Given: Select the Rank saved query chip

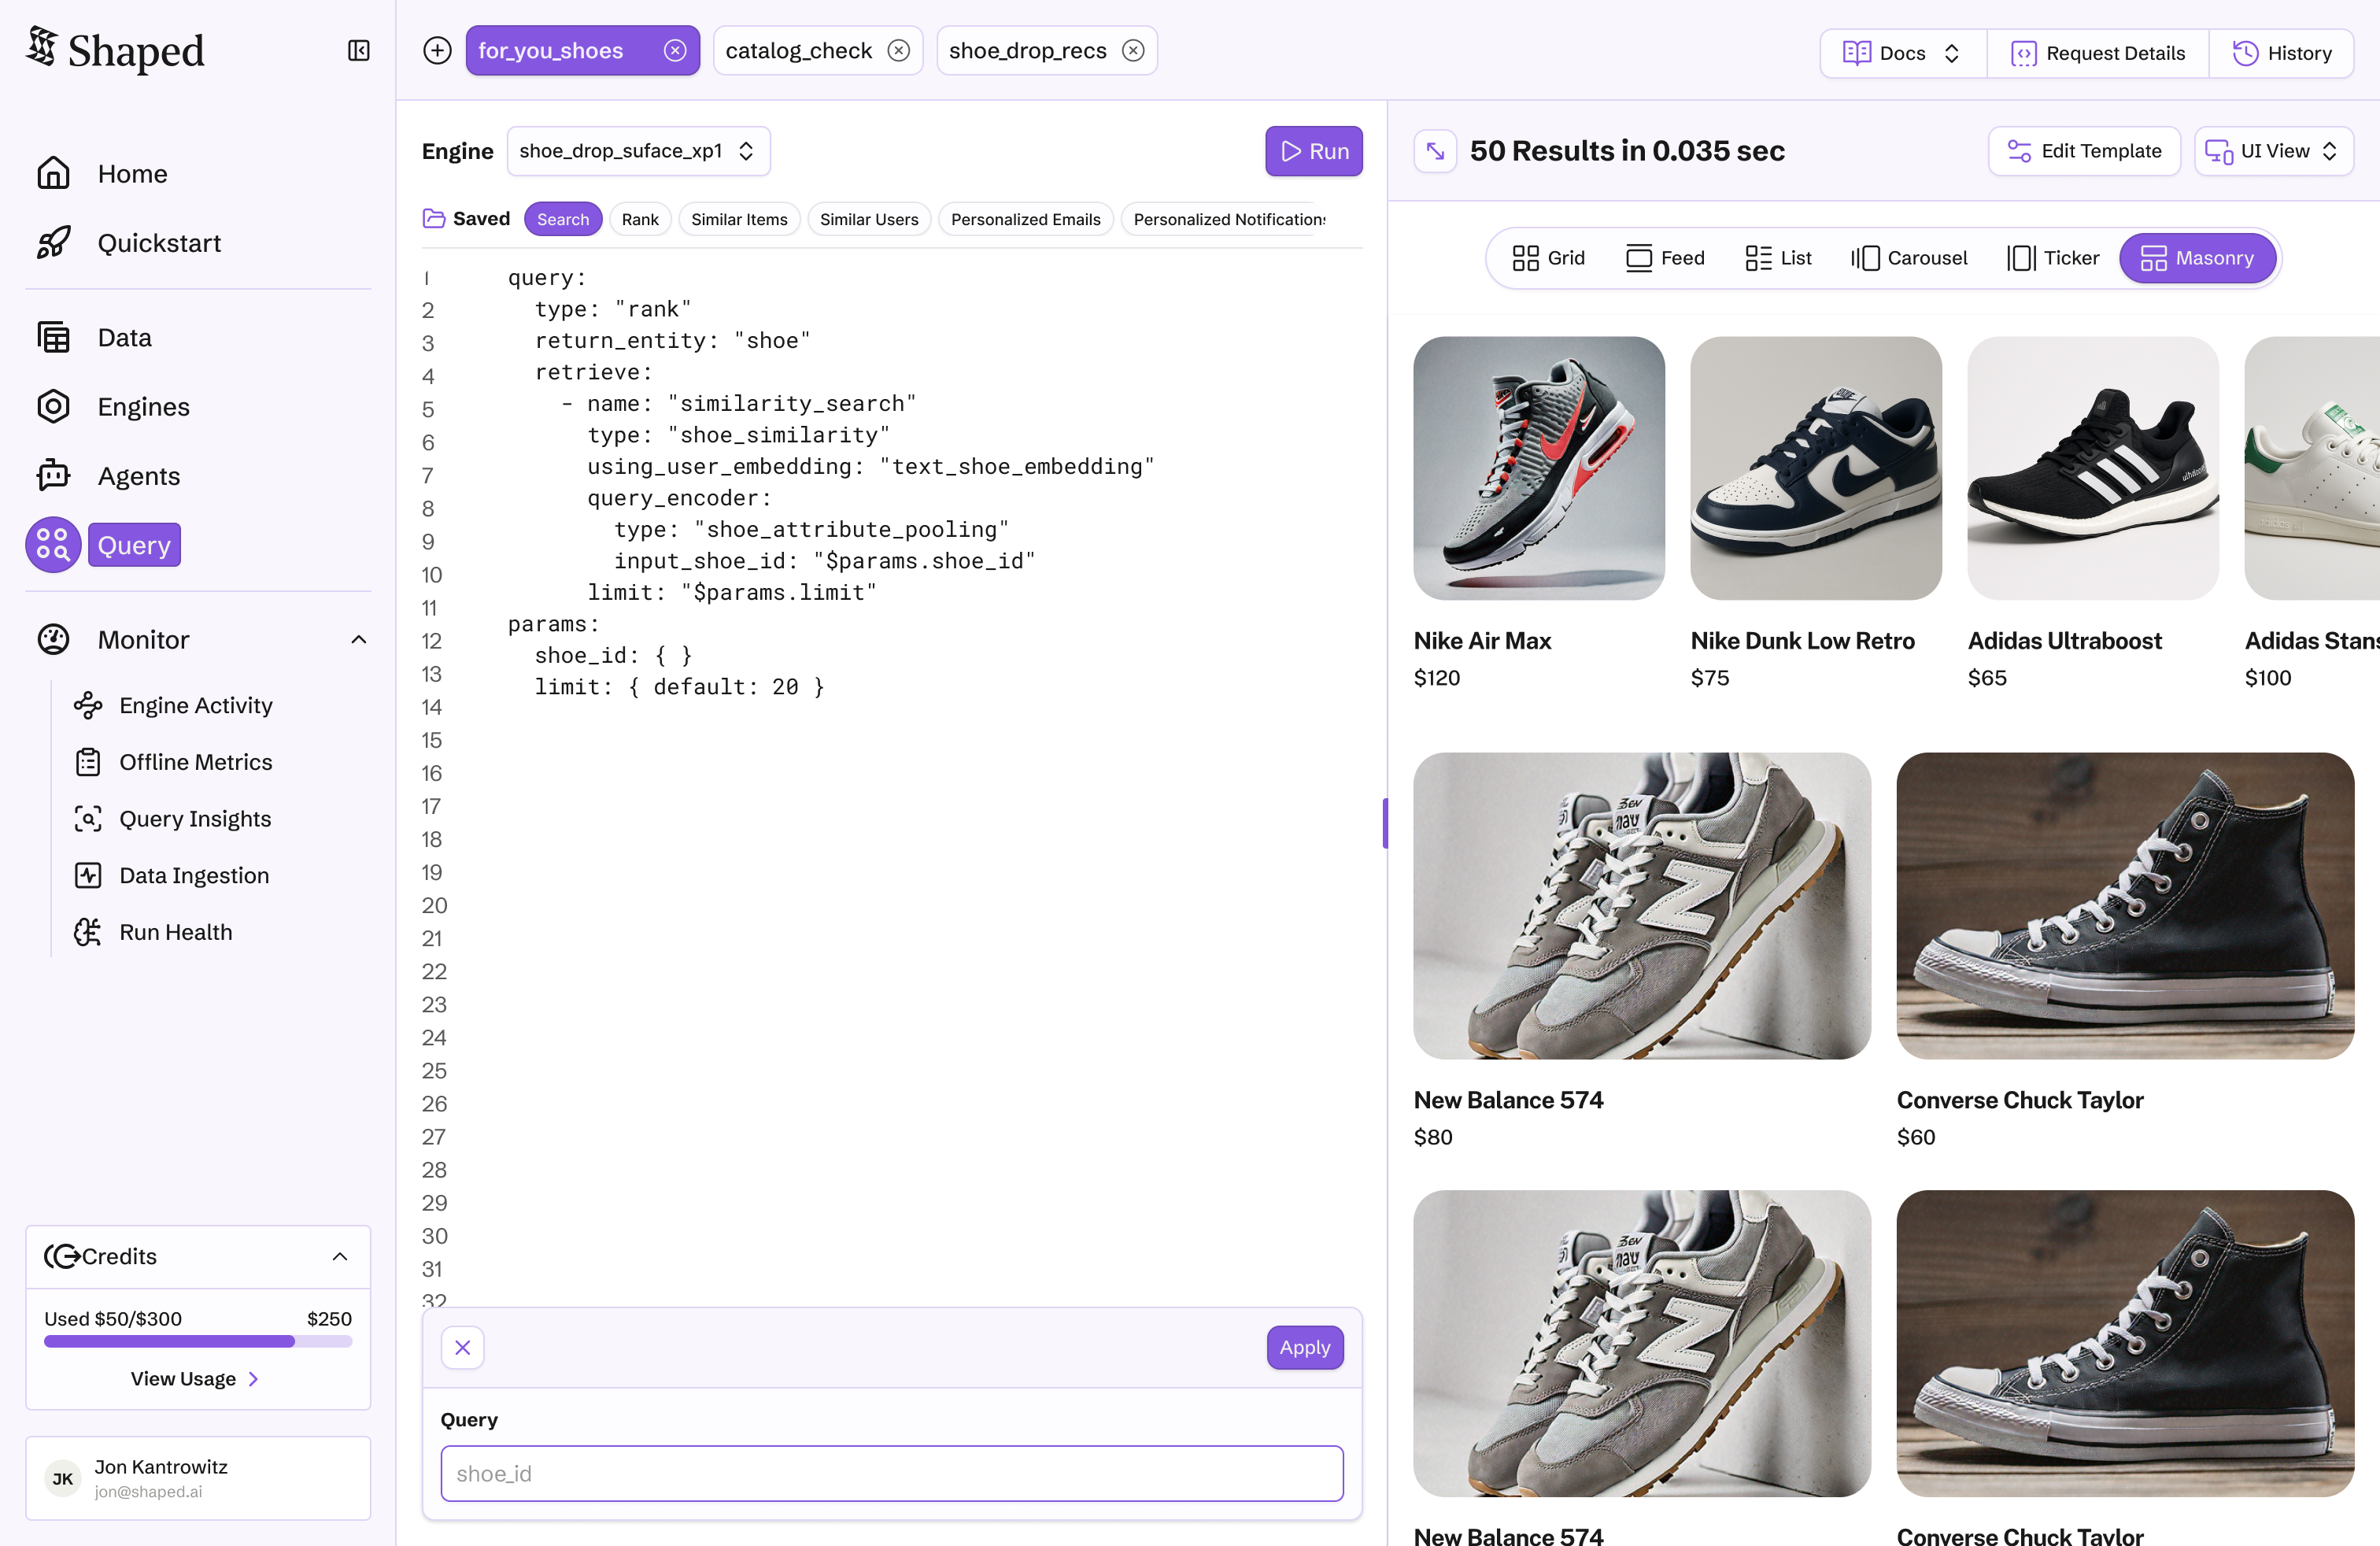Looking at the screenshot, I should (x=640, y=219).
